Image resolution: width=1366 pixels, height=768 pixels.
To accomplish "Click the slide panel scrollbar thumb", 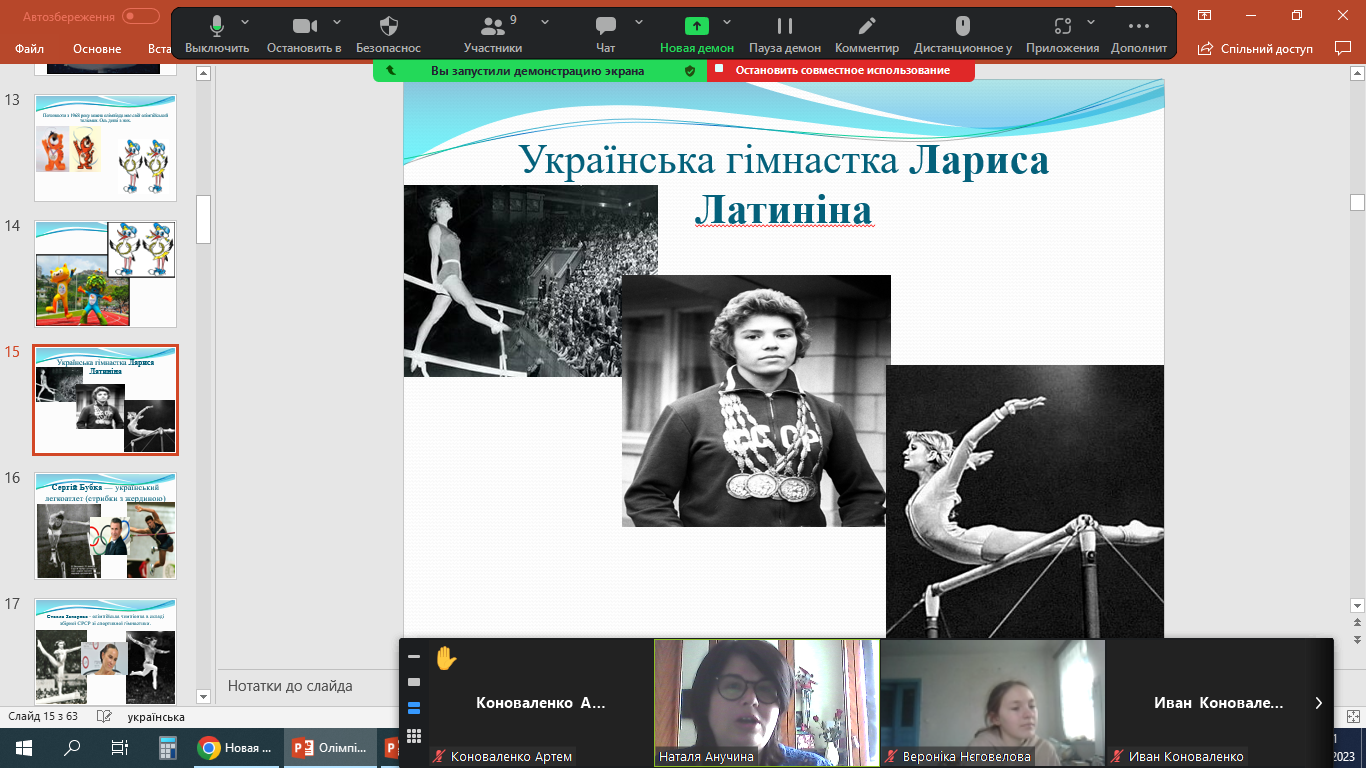I will [x=203, y=219].
